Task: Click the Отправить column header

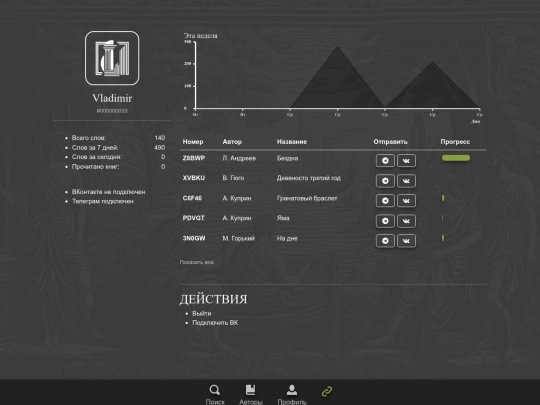Action: 390,142
